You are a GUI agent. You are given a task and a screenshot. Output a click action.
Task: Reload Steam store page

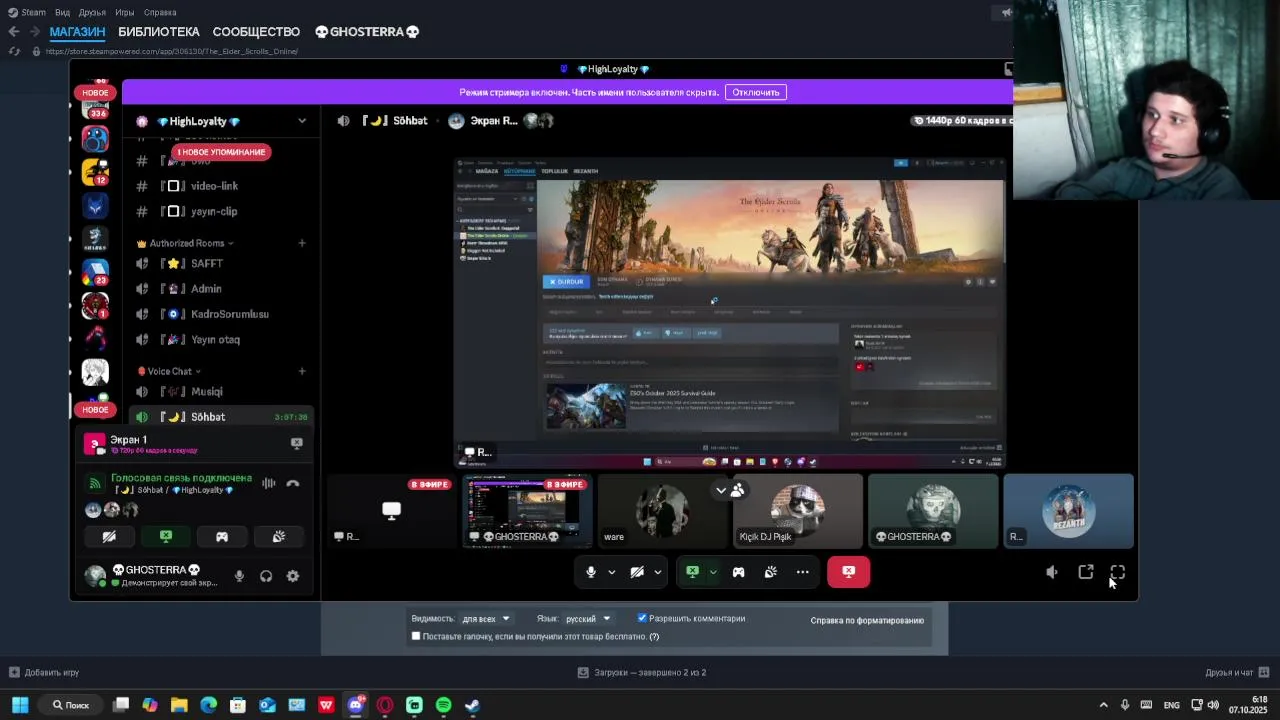[14, 51]
